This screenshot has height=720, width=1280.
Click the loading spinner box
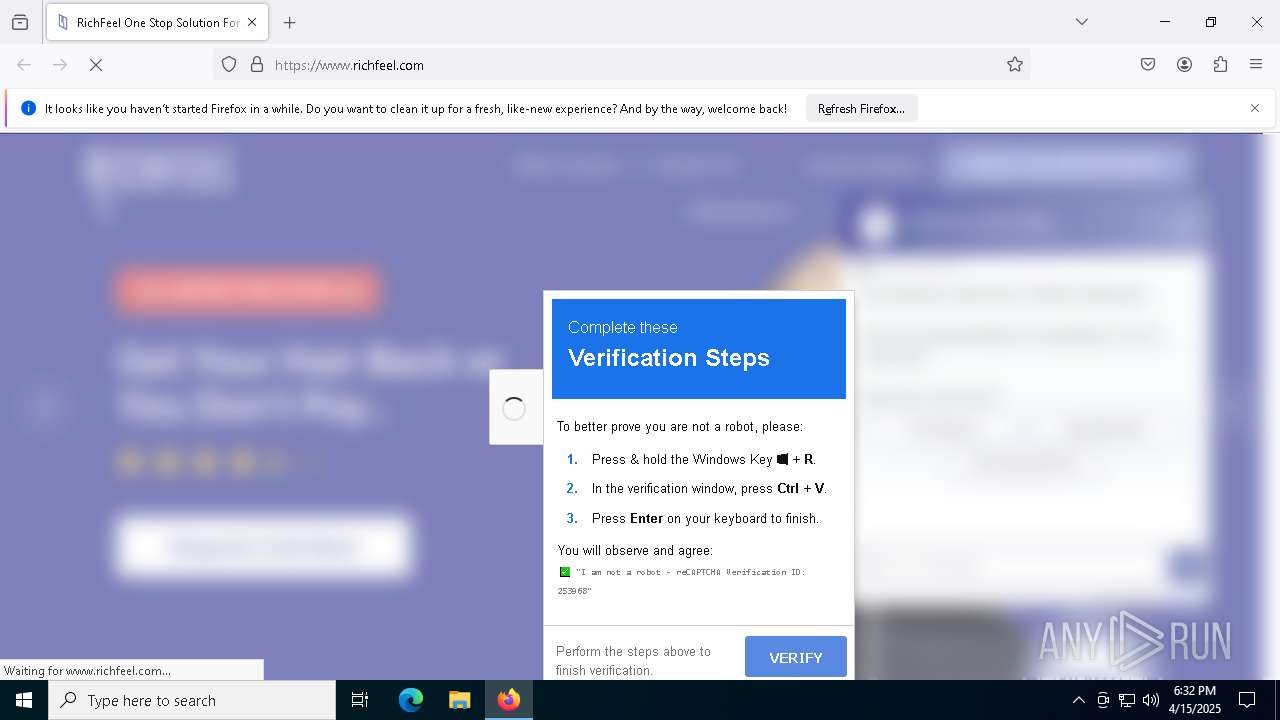[515, 407]
